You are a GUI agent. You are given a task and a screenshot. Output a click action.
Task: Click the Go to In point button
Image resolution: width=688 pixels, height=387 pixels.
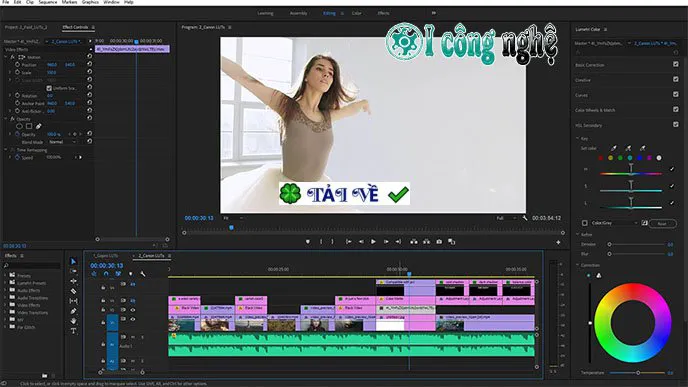click(x=348, y=242)
